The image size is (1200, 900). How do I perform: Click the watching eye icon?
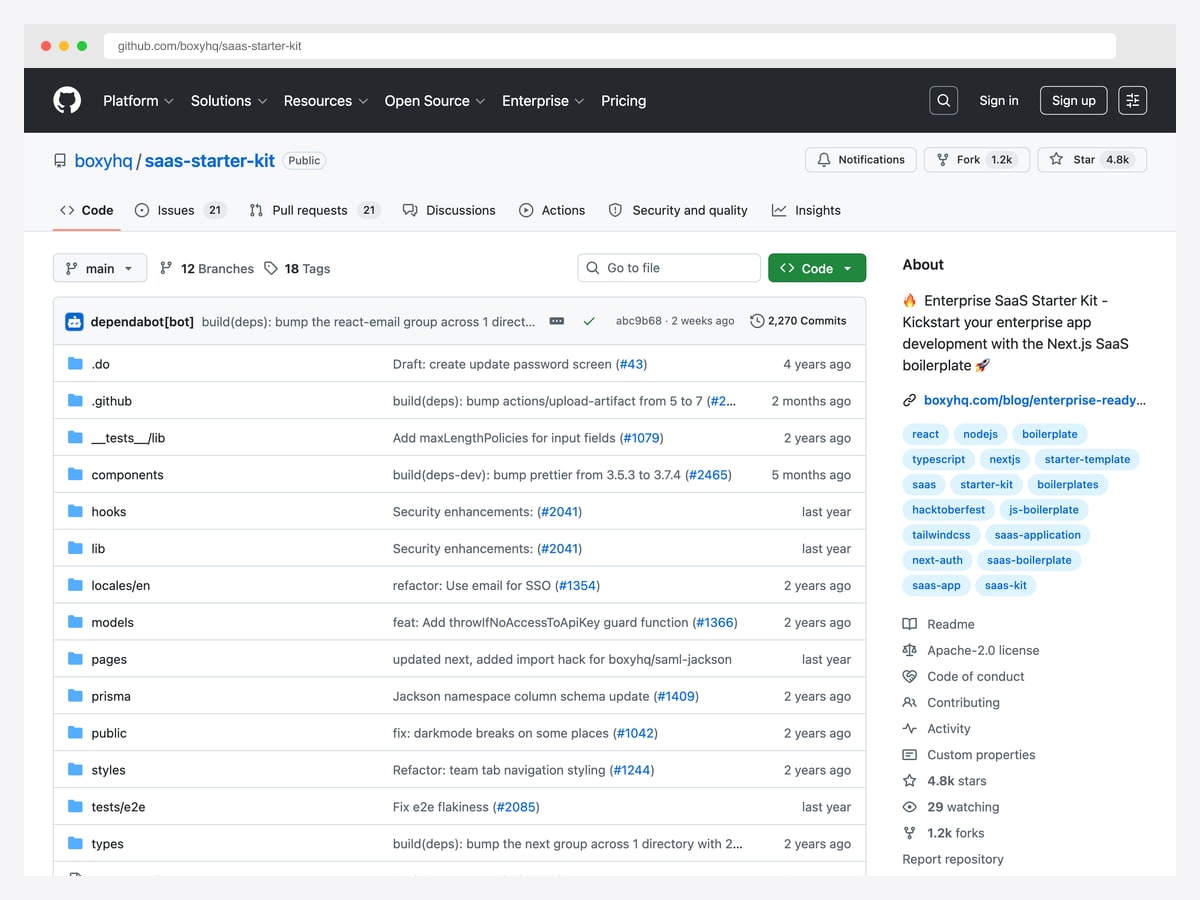pos(909,807)
